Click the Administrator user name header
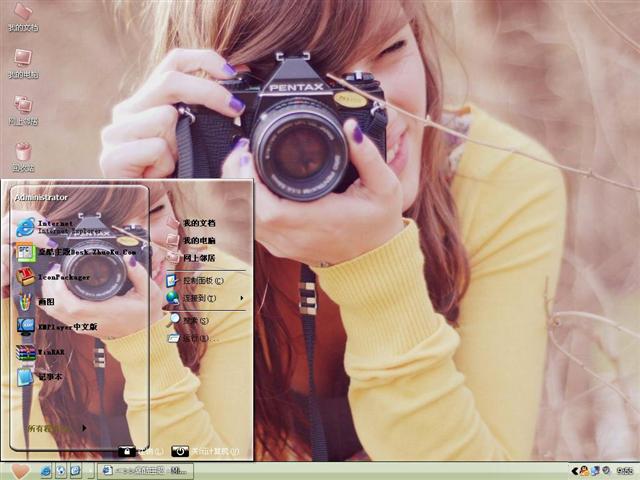The image size is (640, 480). tap(41, 197)
